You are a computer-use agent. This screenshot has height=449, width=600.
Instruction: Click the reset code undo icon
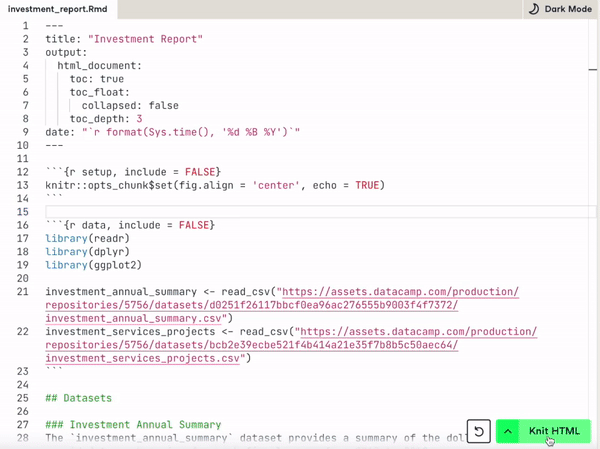(479, 431)
